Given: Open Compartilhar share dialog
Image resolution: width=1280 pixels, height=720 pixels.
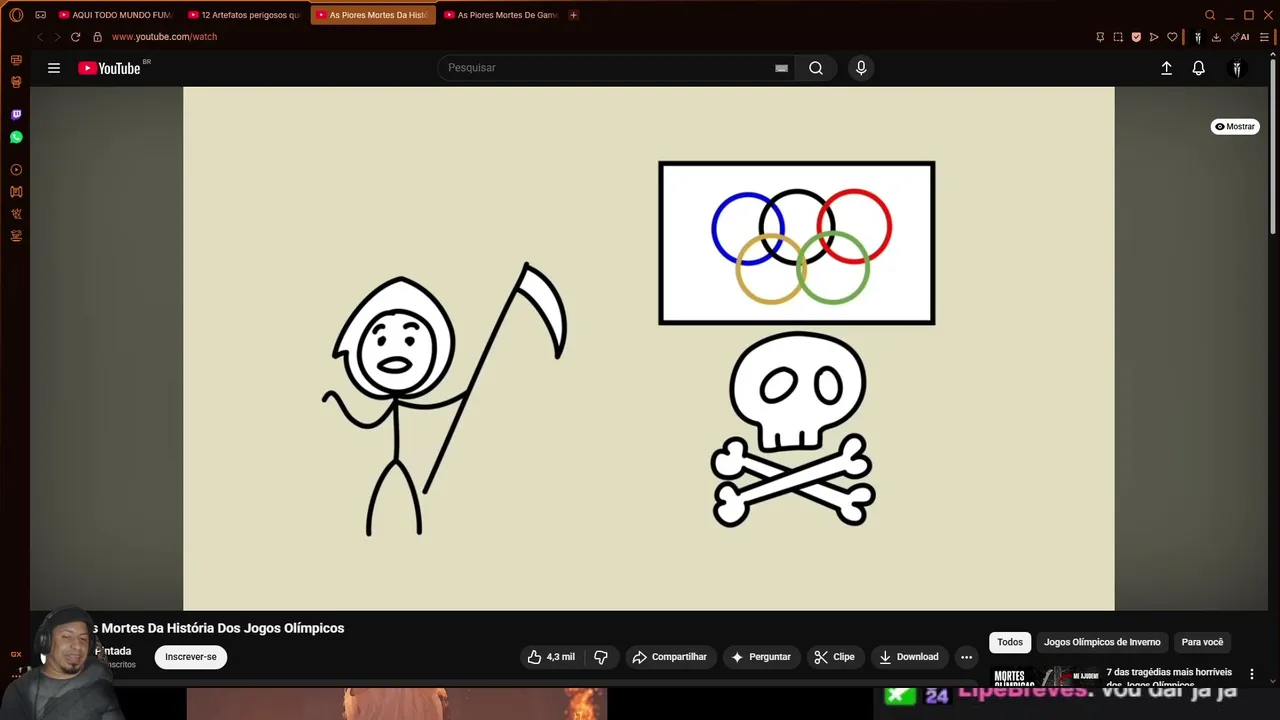Looking at the screenshot, I should (x=670, y=657).
